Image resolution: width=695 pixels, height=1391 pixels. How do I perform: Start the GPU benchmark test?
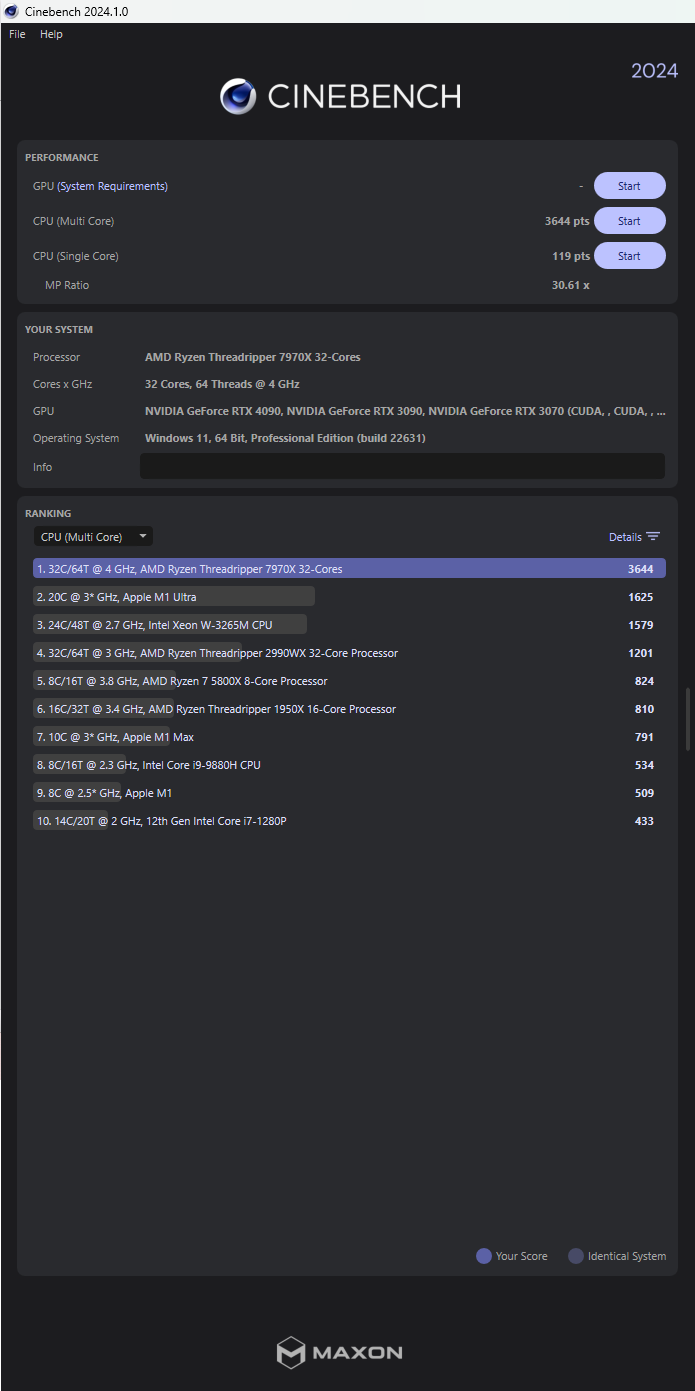tap(629, 186)
